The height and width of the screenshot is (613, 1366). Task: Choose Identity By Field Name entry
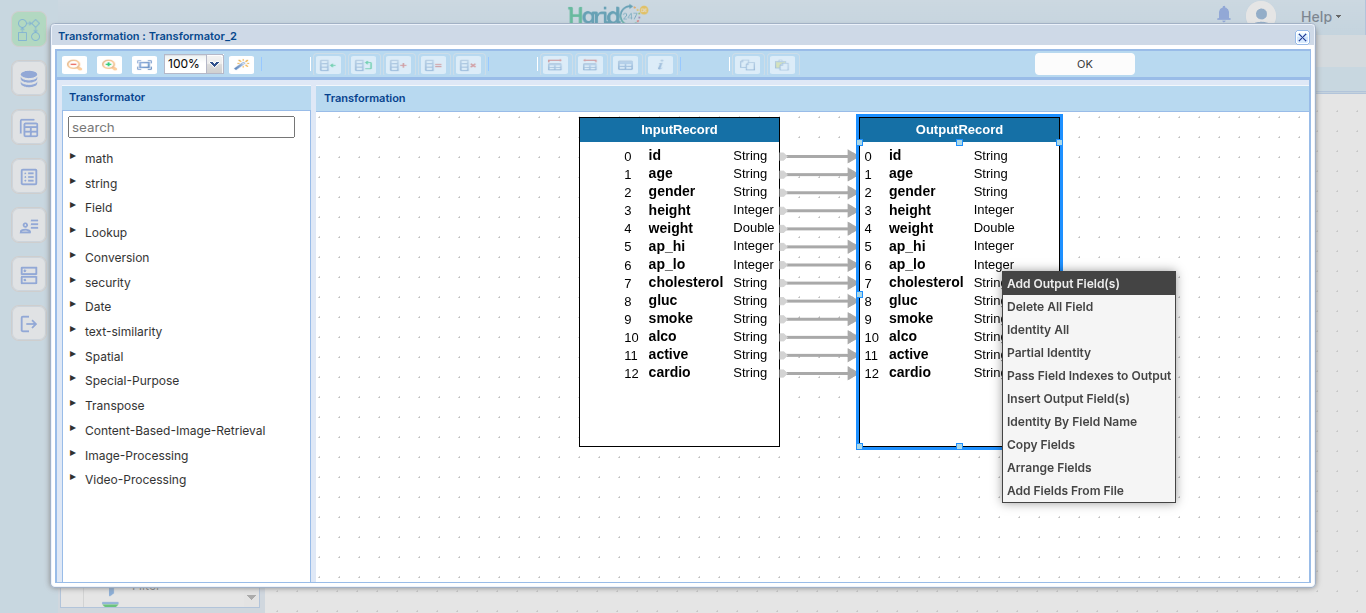(1089, 422)
